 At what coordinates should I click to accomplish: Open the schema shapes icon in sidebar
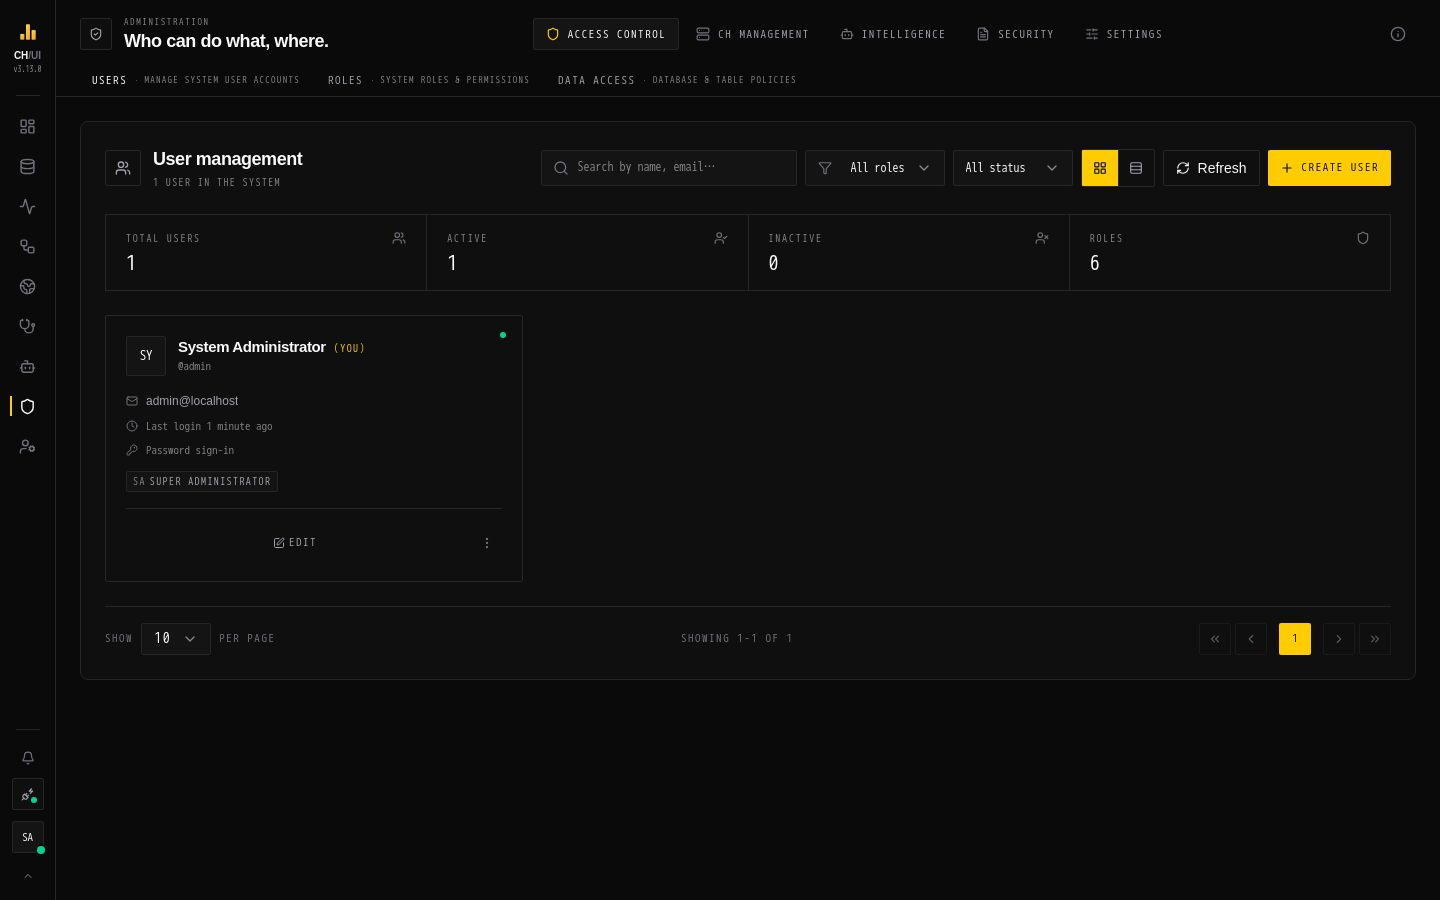click(x=27, y=247)
